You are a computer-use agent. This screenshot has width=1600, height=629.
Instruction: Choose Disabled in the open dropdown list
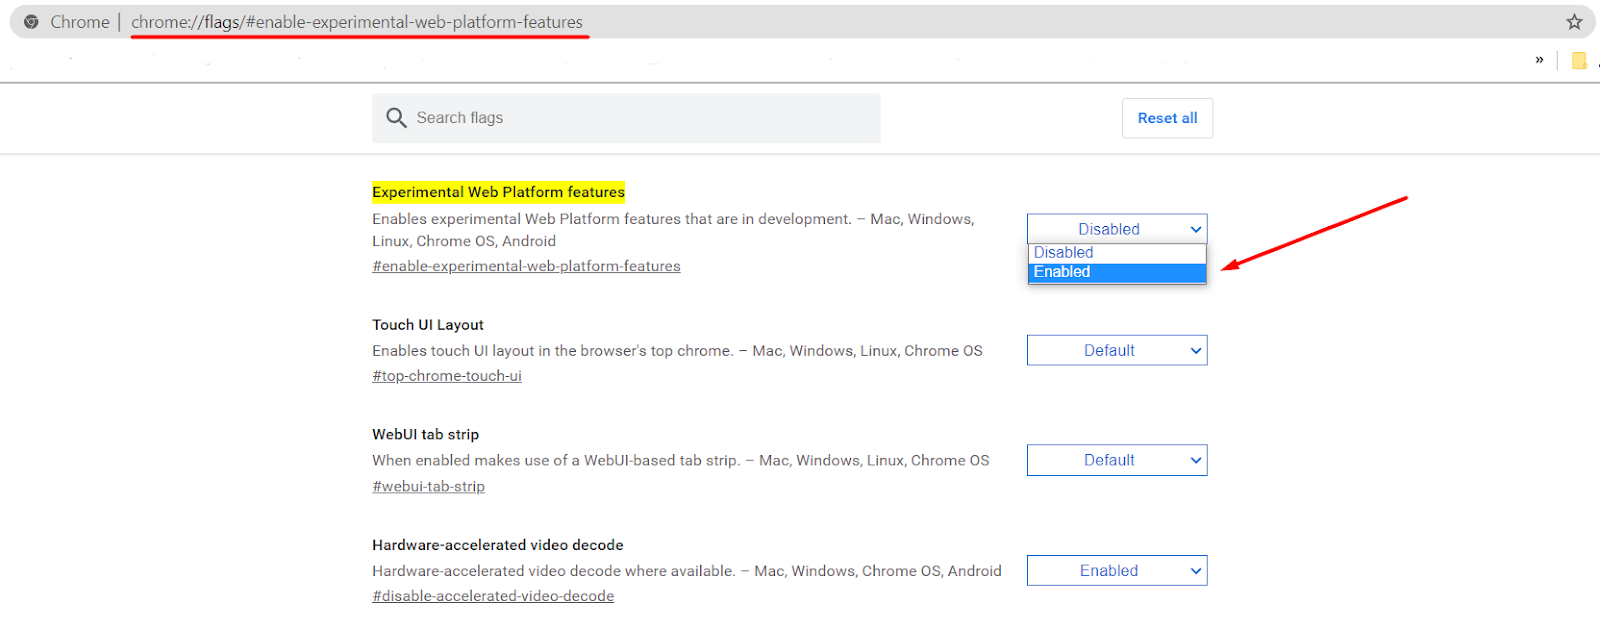[x=1117, y=253]
